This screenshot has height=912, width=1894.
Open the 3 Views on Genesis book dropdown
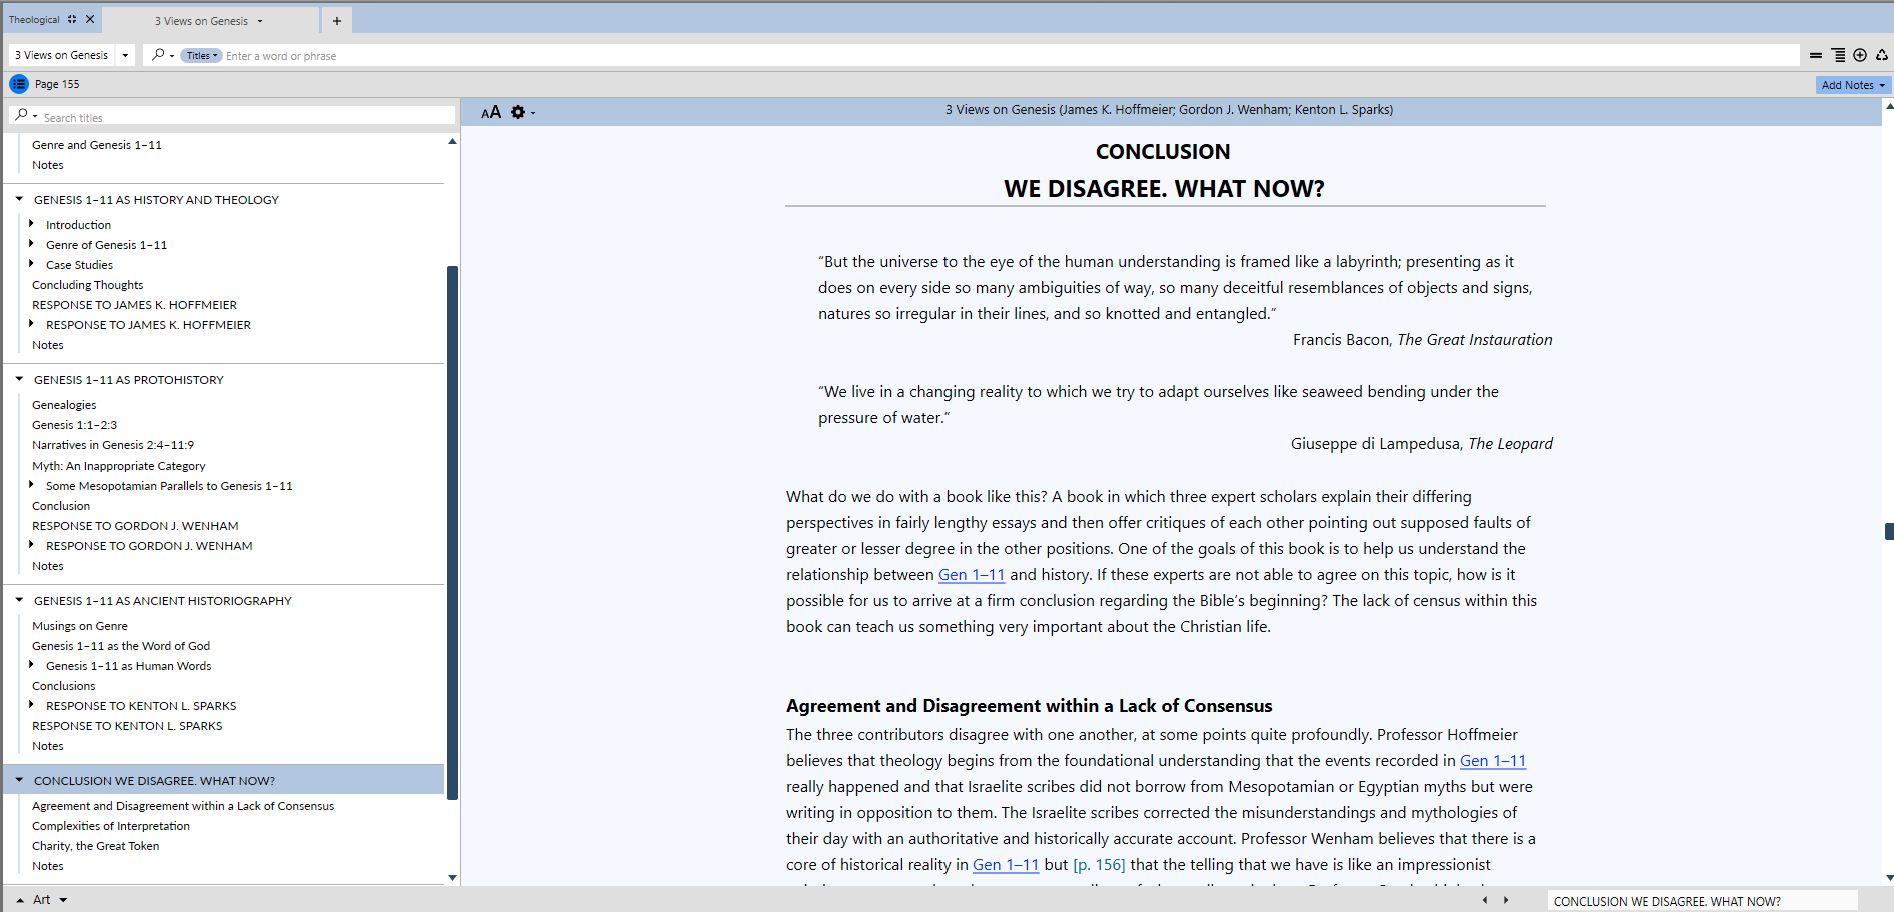click(125, 56)
